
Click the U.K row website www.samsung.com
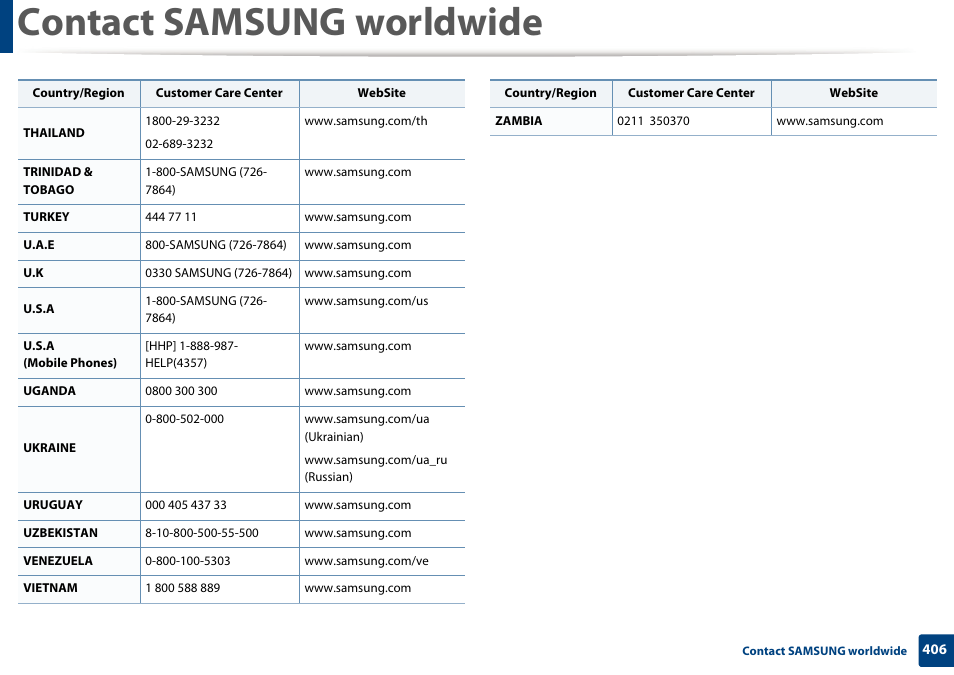coord(358,273)
